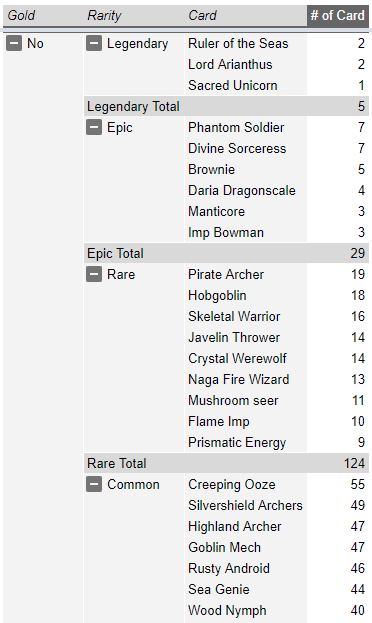
Task: Collapse the Rare rarity group
Action: click(94, 275)
